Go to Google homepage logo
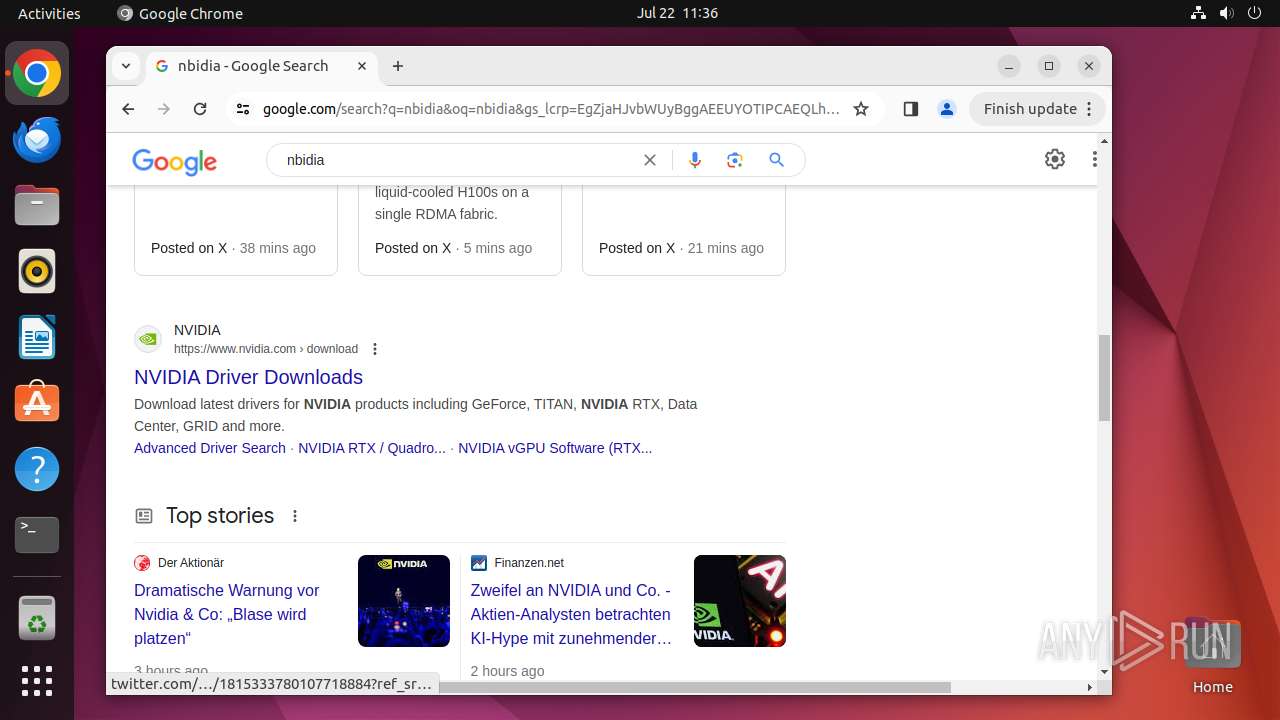Screen dimensions: 1280x720 click(174, 161)
